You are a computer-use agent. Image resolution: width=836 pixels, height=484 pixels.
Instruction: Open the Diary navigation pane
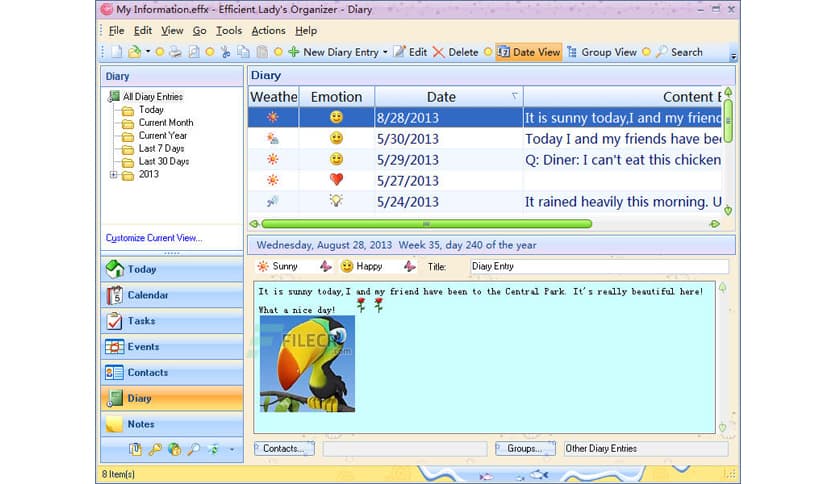(172, 398)
